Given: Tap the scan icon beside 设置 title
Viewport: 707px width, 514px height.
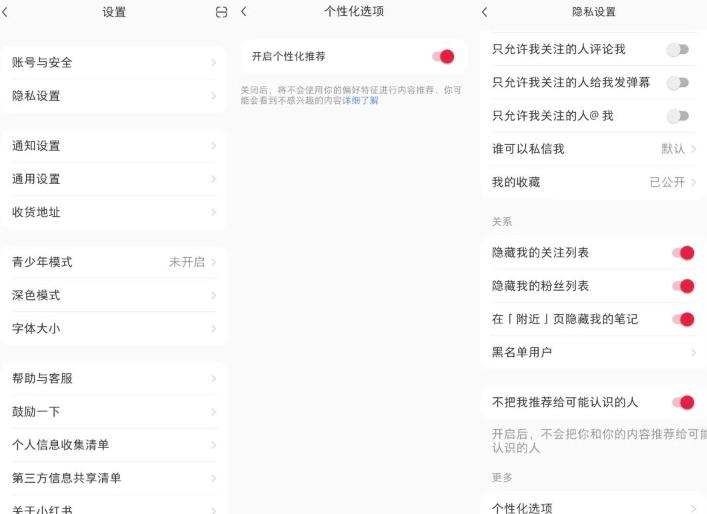Looking at the screenshot, I should [222, 12].
